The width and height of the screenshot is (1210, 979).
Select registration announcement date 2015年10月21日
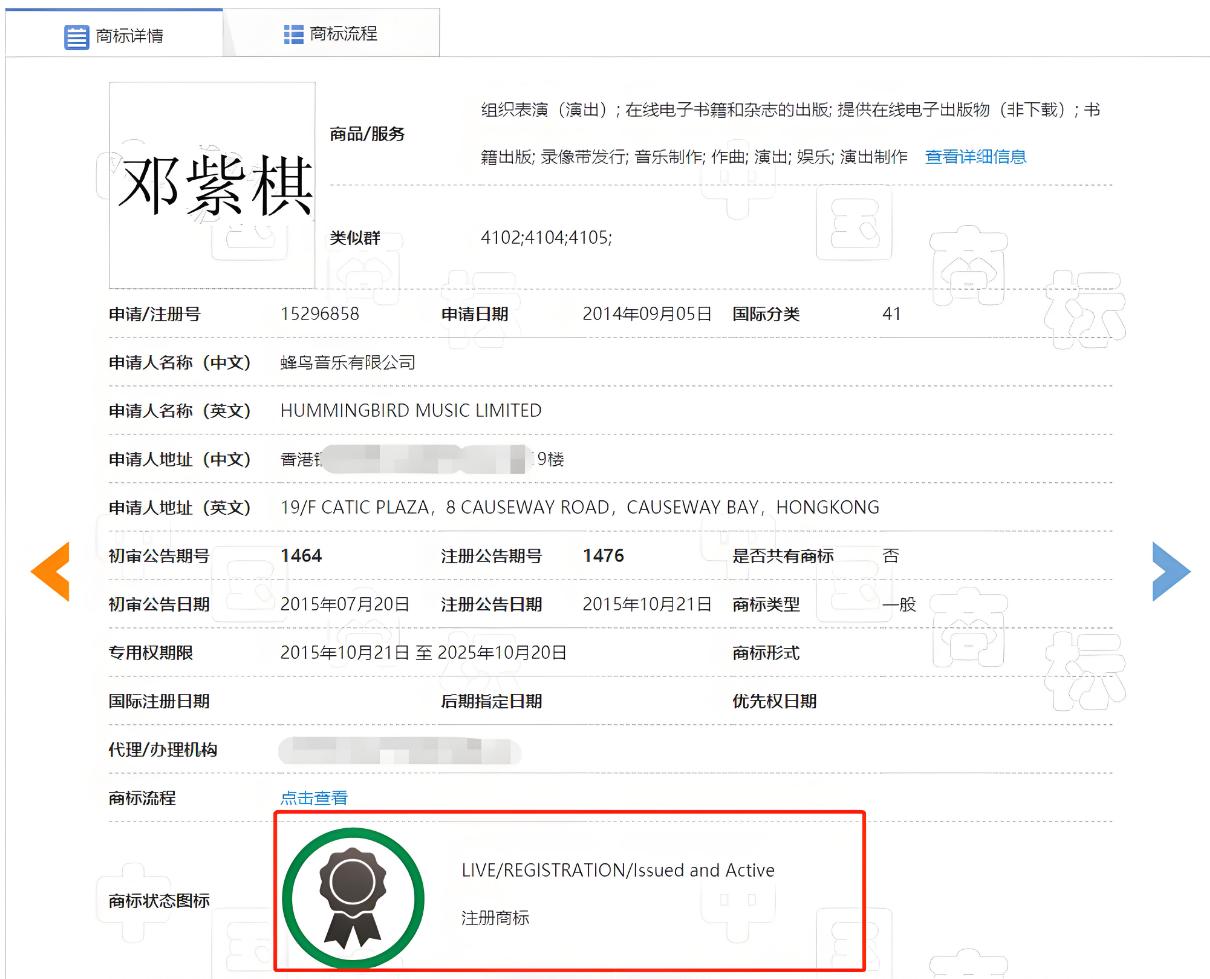(647, 604)
